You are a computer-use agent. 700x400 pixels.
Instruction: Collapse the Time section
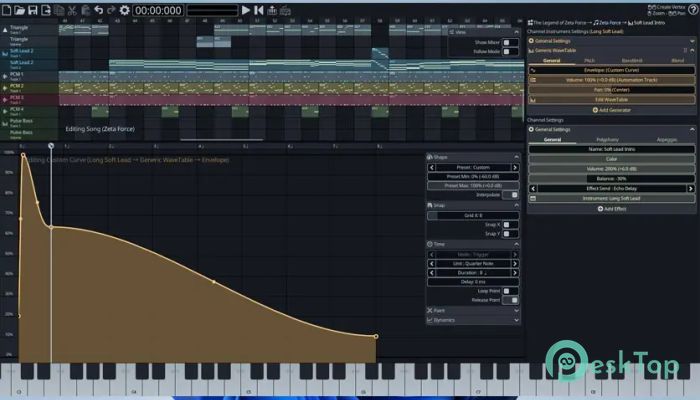[517, 244]
